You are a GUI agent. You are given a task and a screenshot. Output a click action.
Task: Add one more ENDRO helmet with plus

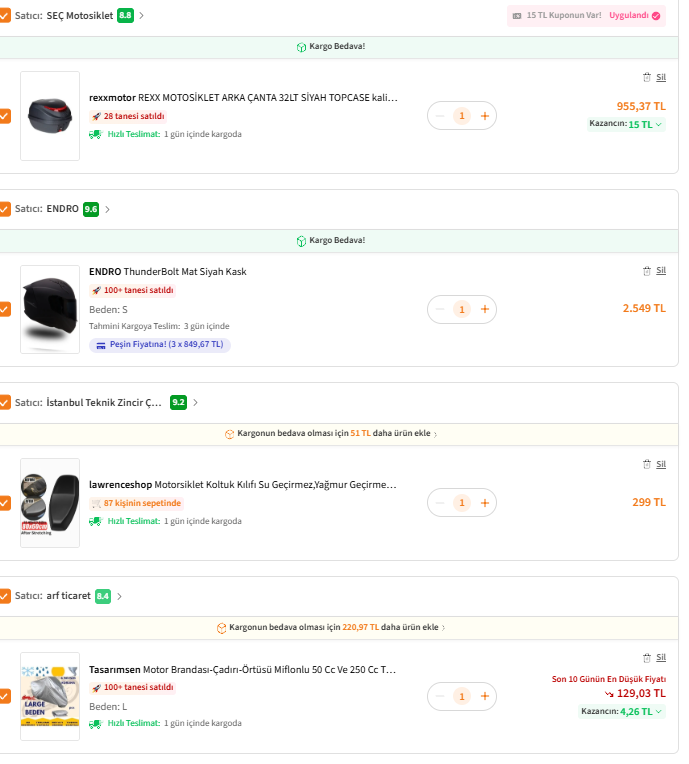[485, 309]
